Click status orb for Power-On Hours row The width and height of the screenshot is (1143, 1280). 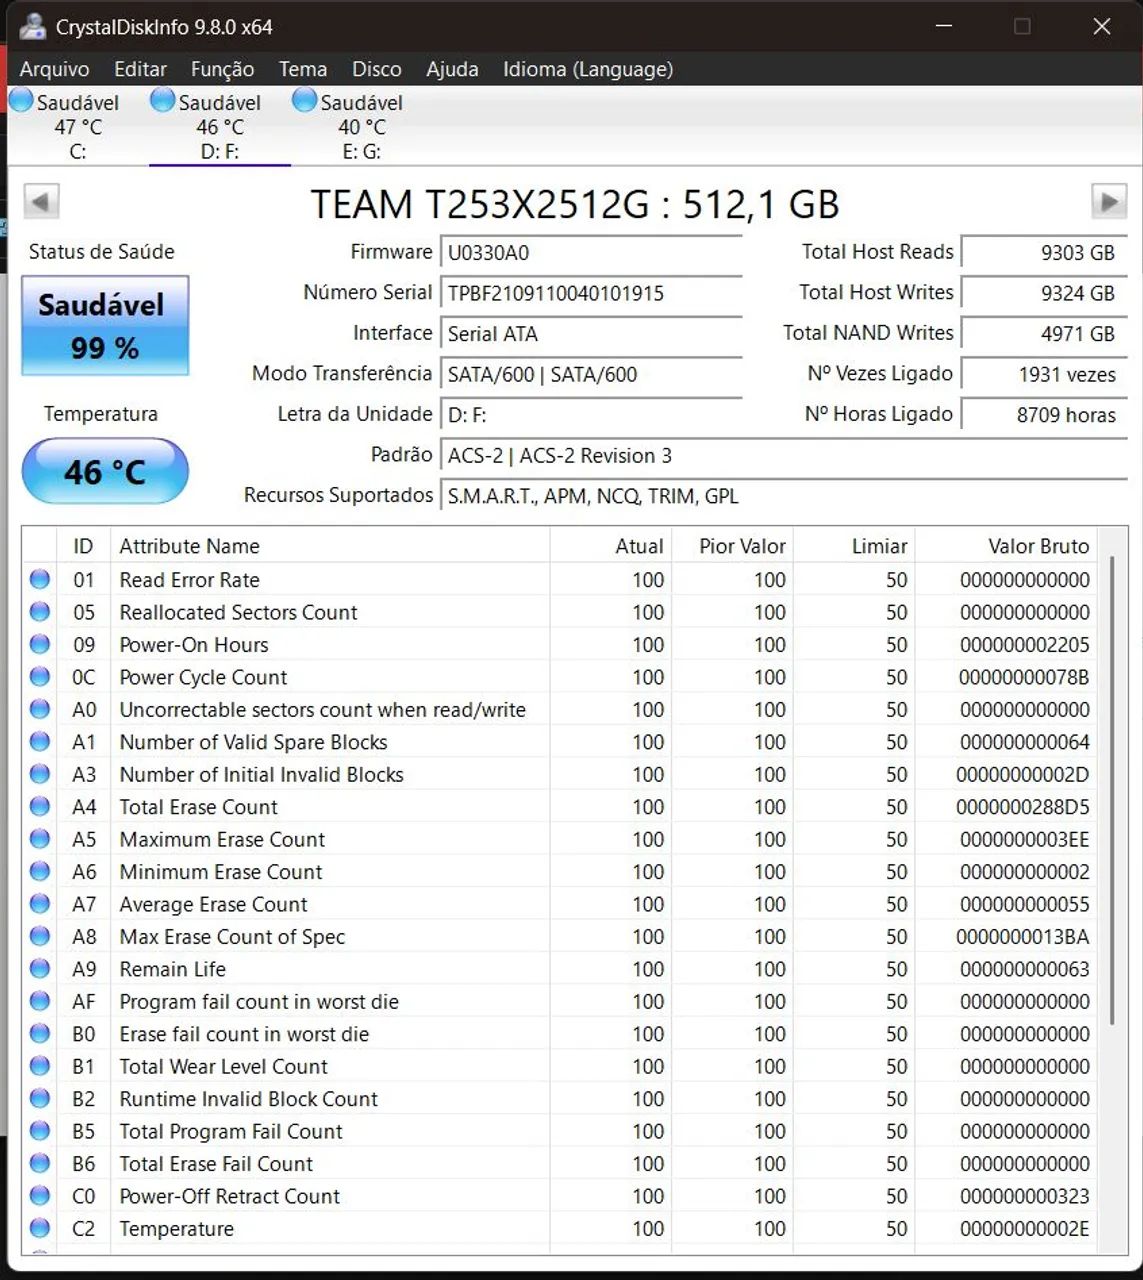point(40,644)
